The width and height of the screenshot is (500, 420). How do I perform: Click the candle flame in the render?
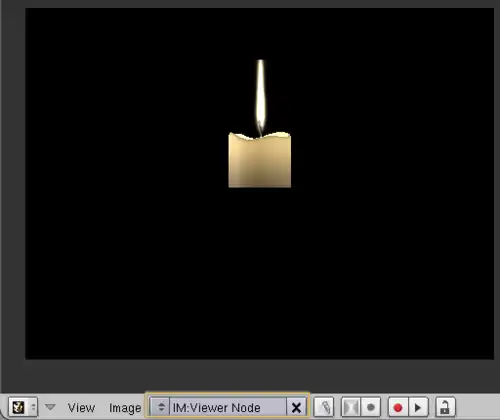(260, 97)
